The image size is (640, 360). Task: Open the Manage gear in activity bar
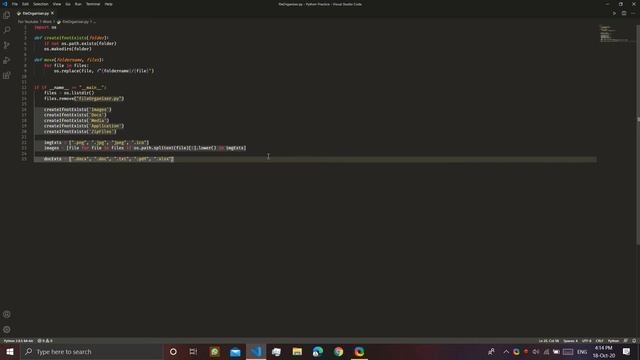7,329
